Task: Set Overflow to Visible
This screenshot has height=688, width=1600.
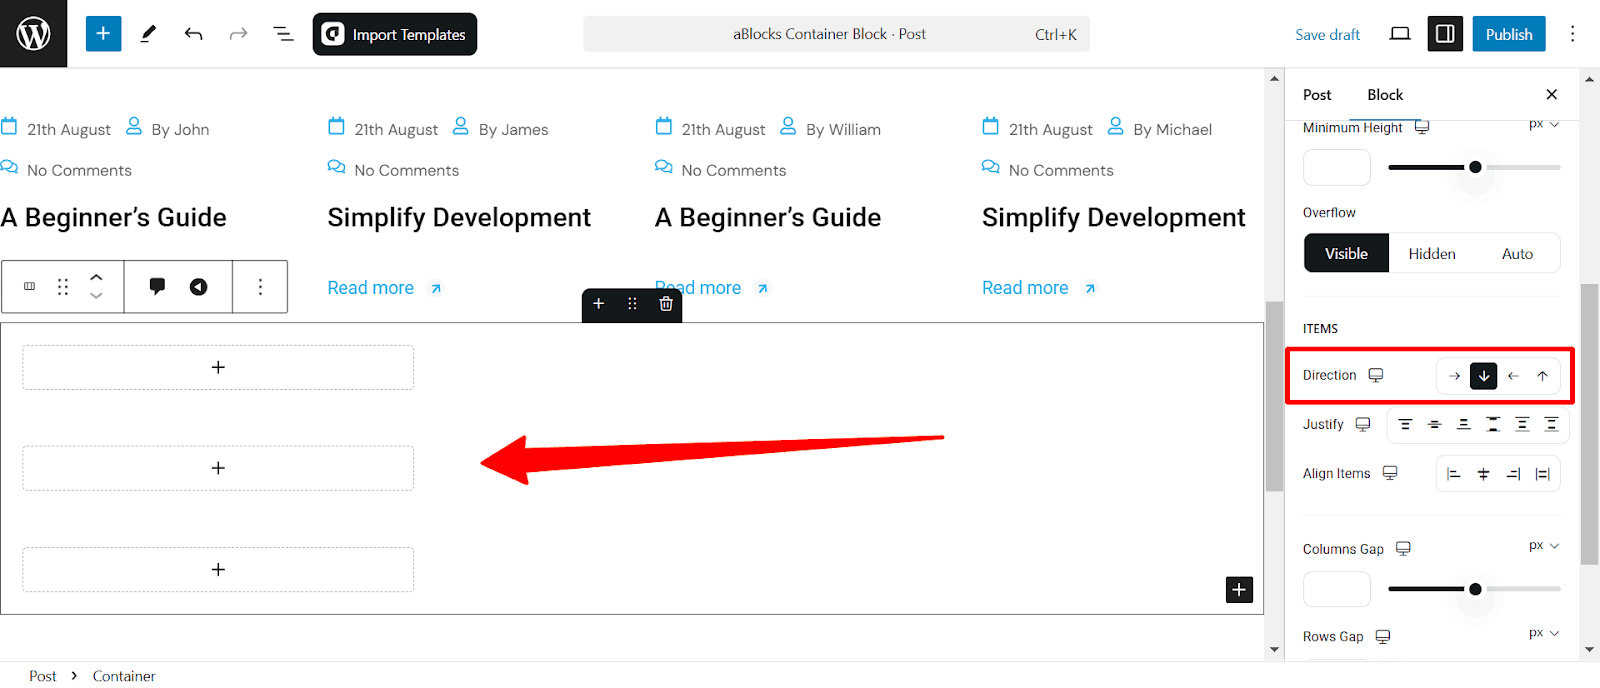Action: pyautogui.click(x=1346, y=253)
